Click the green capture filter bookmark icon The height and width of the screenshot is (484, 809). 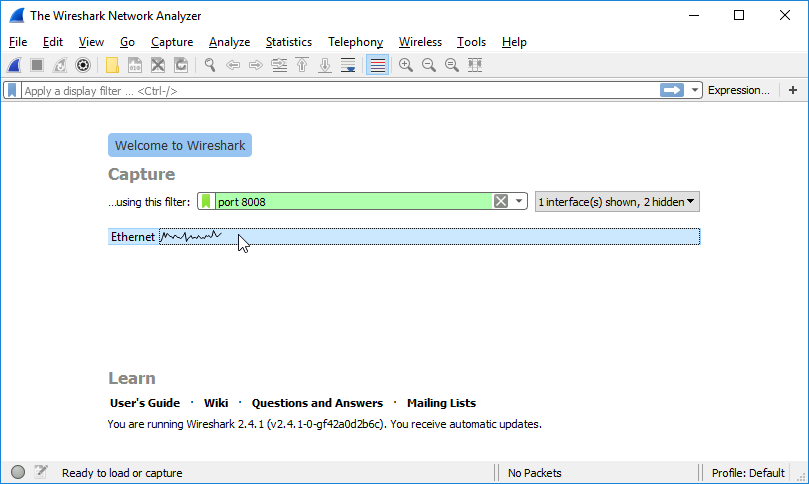click(206, 201)
